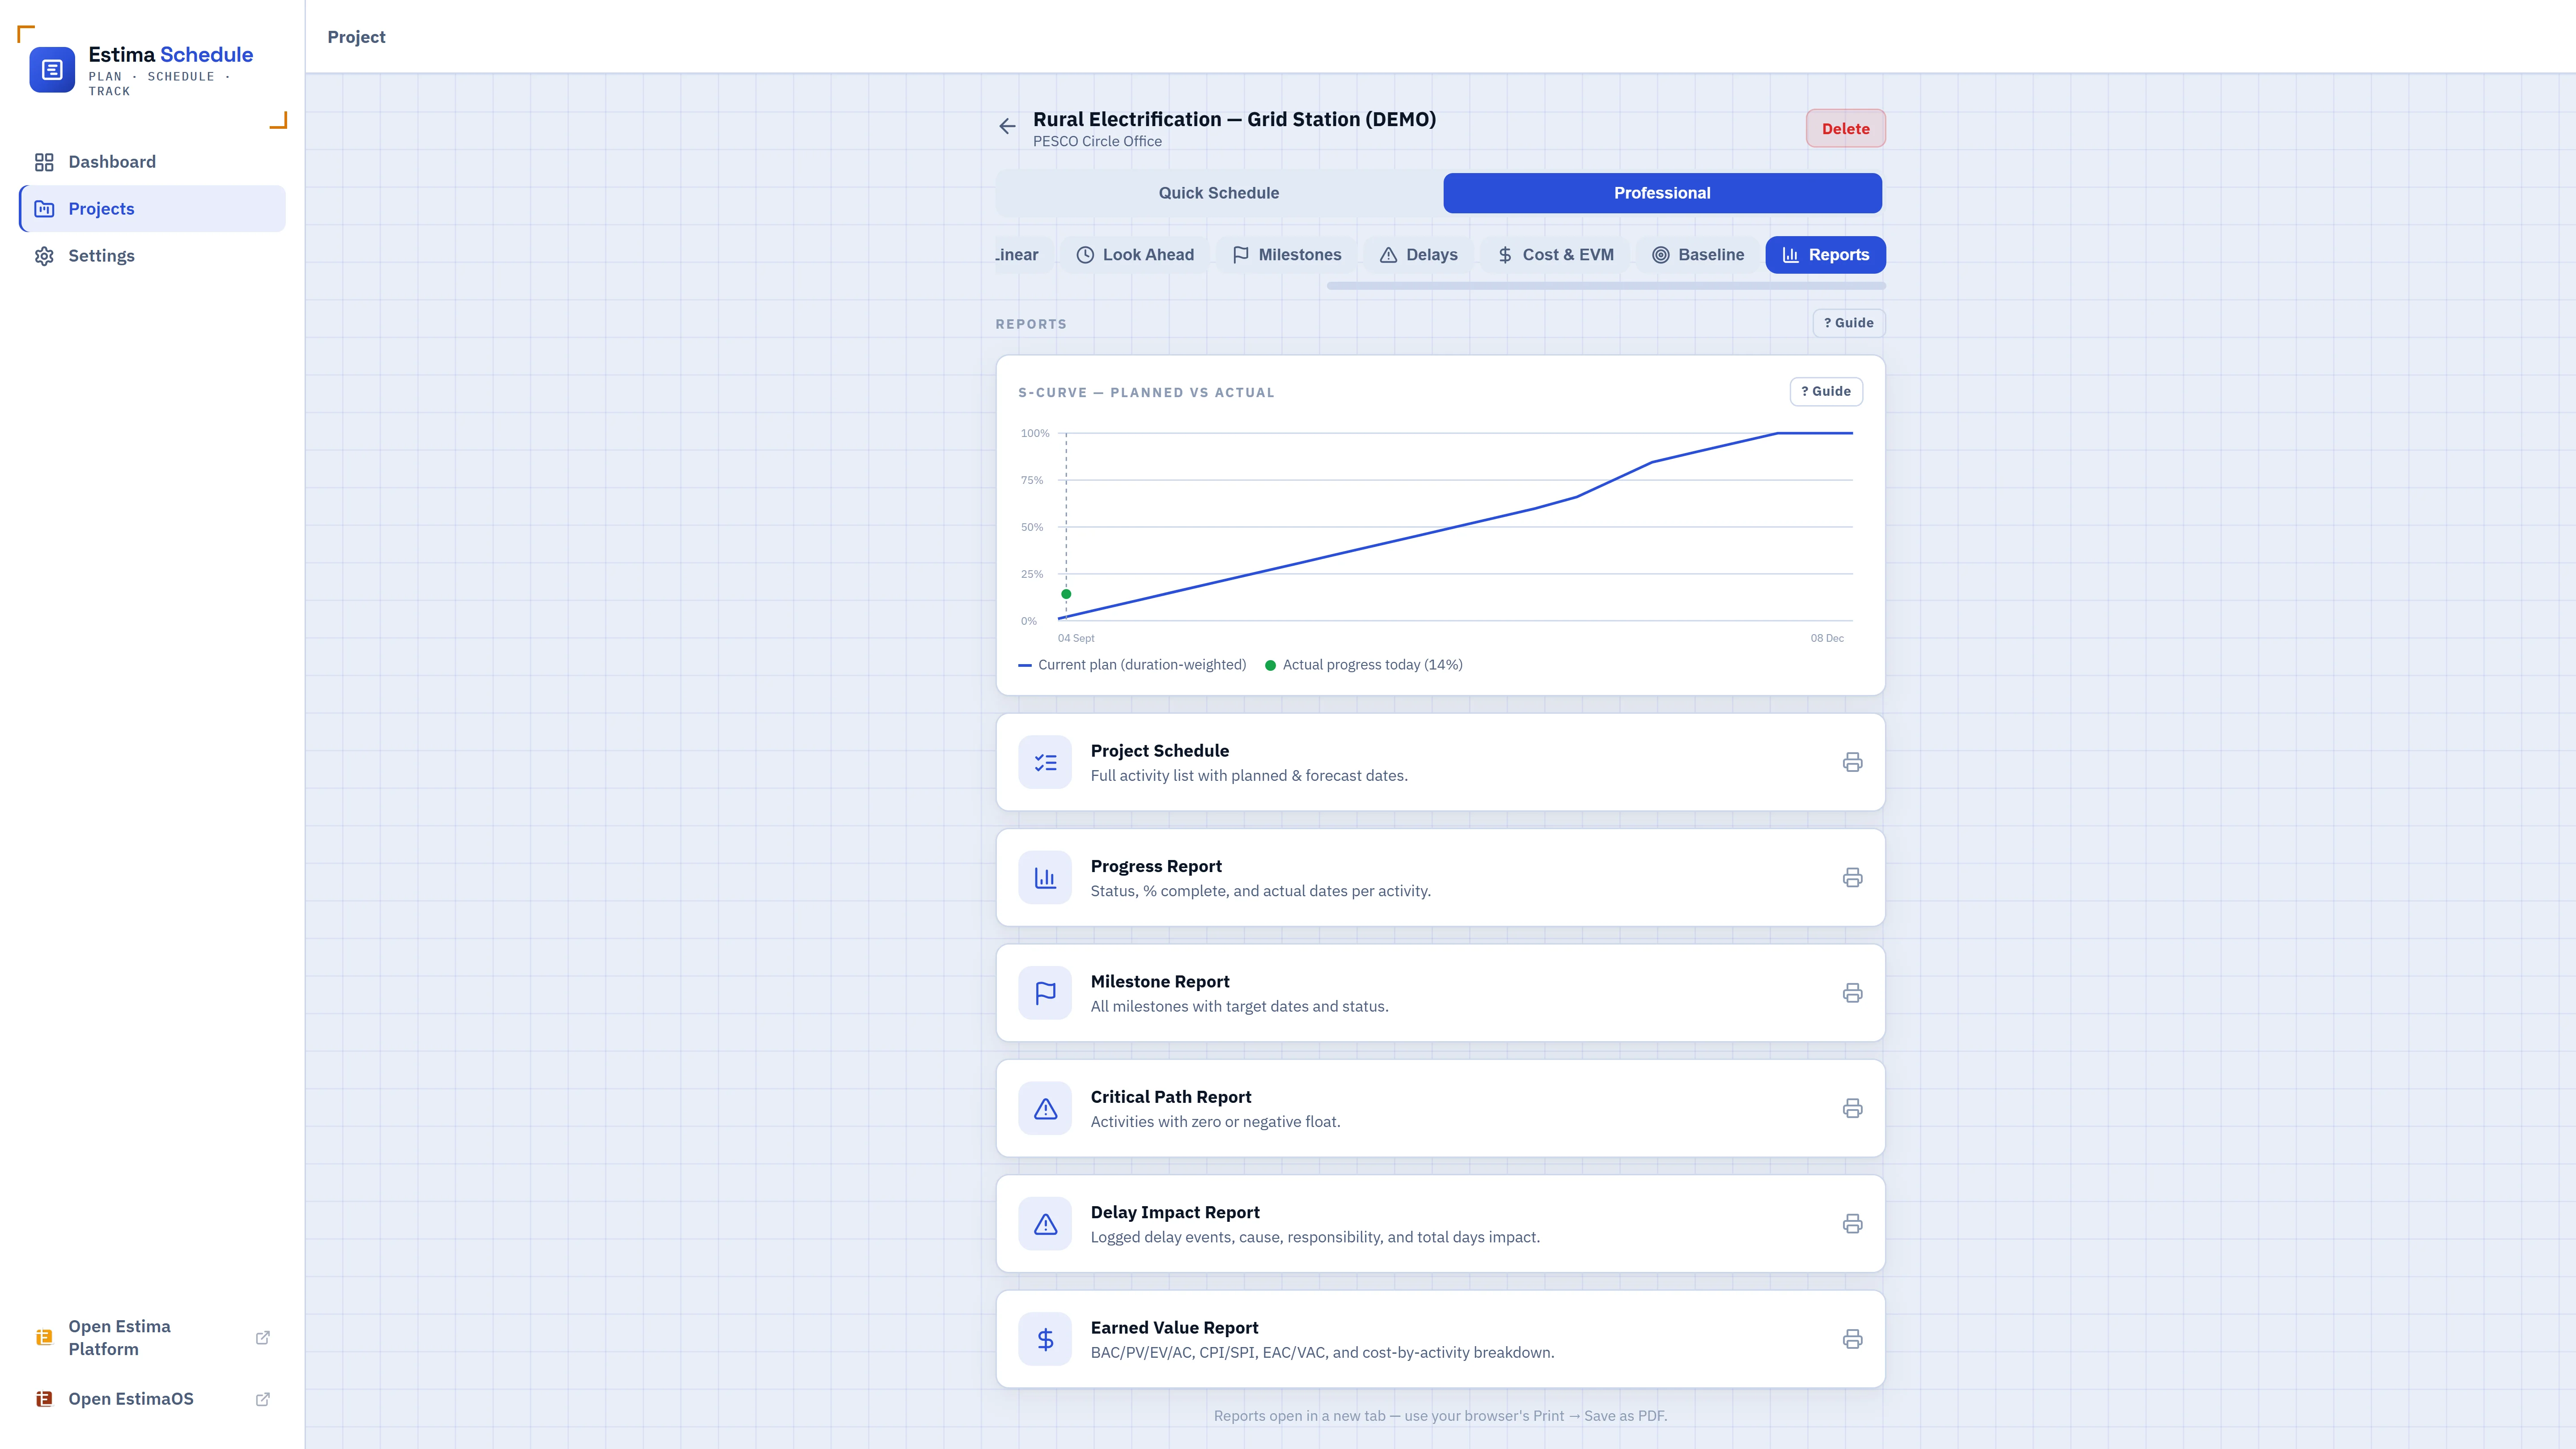The width and height of the screenshot is (2576, 1449).
Task: Click warning triangle icon on Delay Impact Report
Action: [x=1045, y=1224]
